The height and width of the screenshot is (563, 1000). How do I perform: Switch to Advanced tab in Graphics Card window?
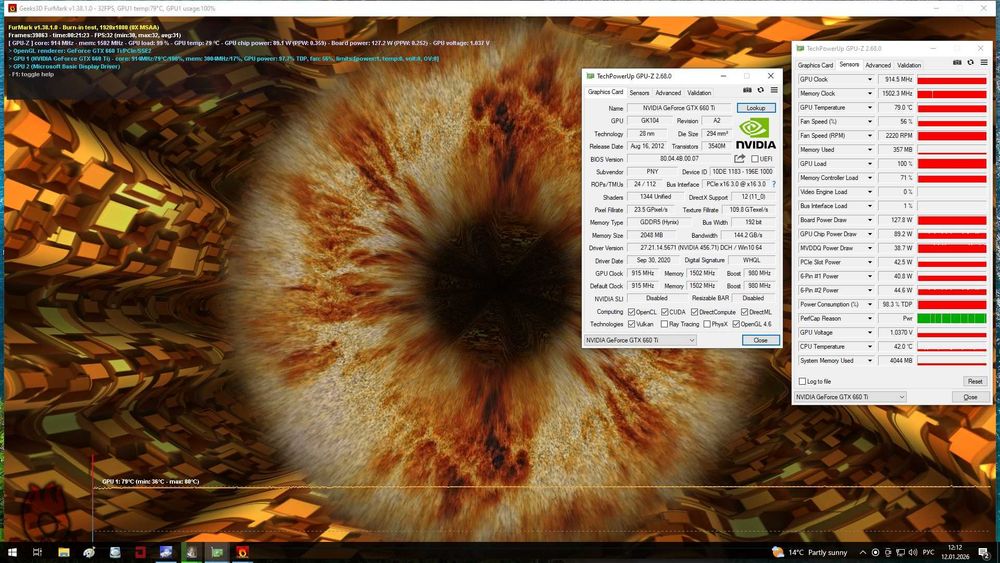668,92
